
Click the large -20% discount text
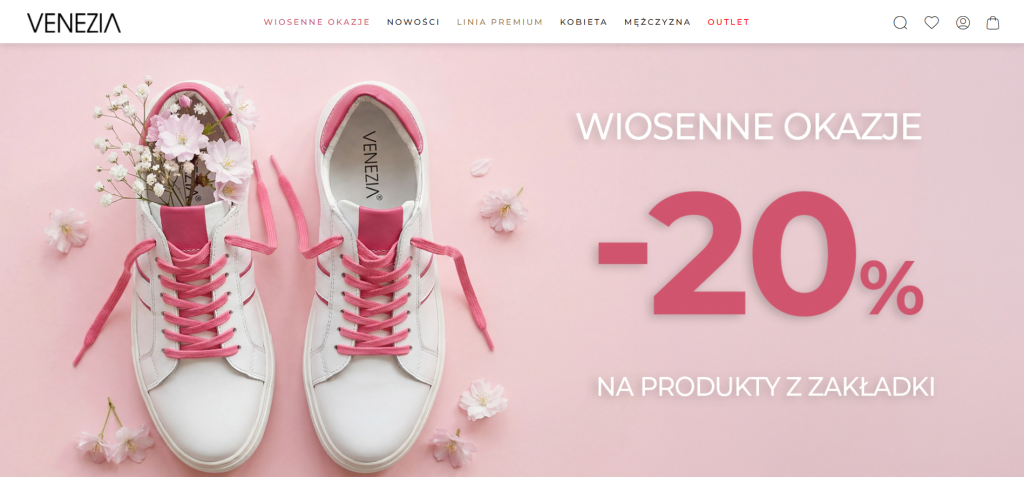pyautogui.click(x=760, y=255)
